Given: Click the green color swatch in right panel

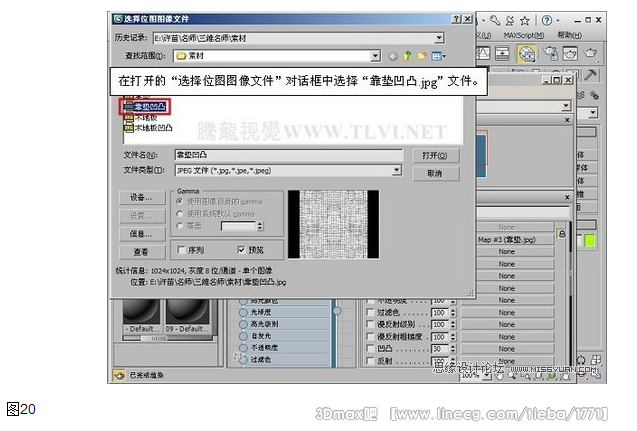Looking at the screenshot, I should (589, 241).
